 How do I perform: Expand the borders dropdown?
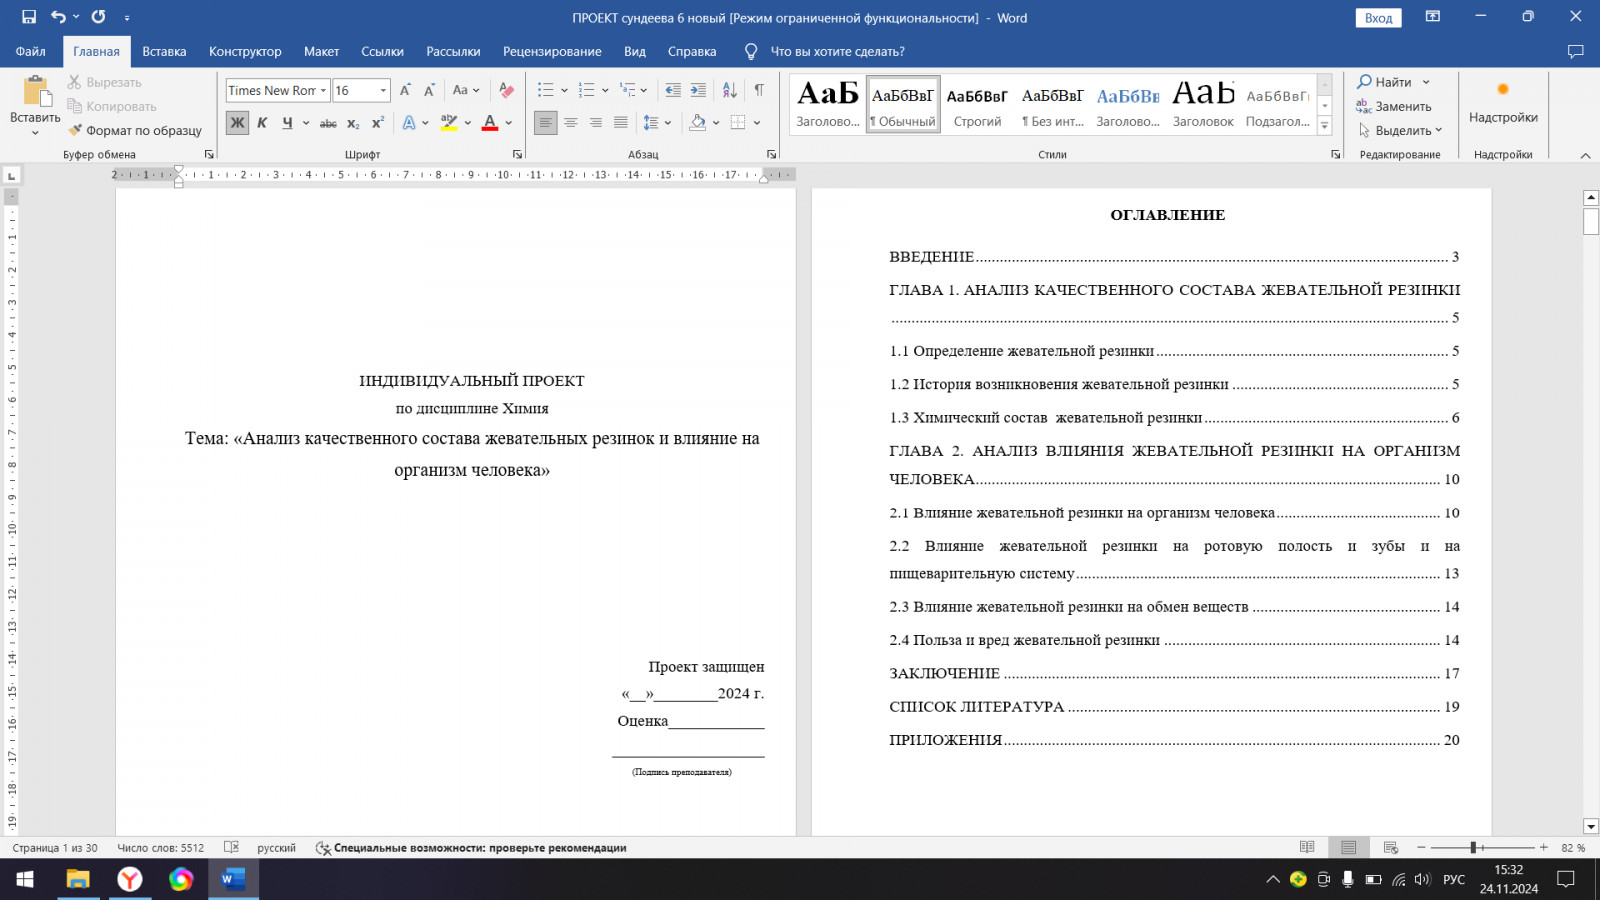[757, 123]
